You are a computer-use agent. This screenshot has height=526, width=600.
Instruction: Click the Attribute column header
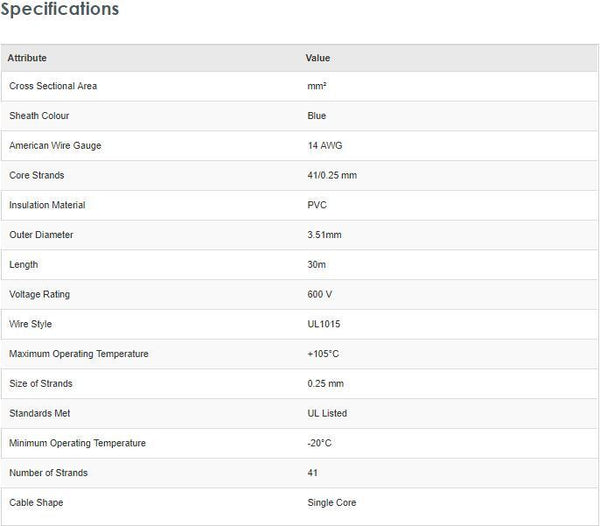coord(27,58)
